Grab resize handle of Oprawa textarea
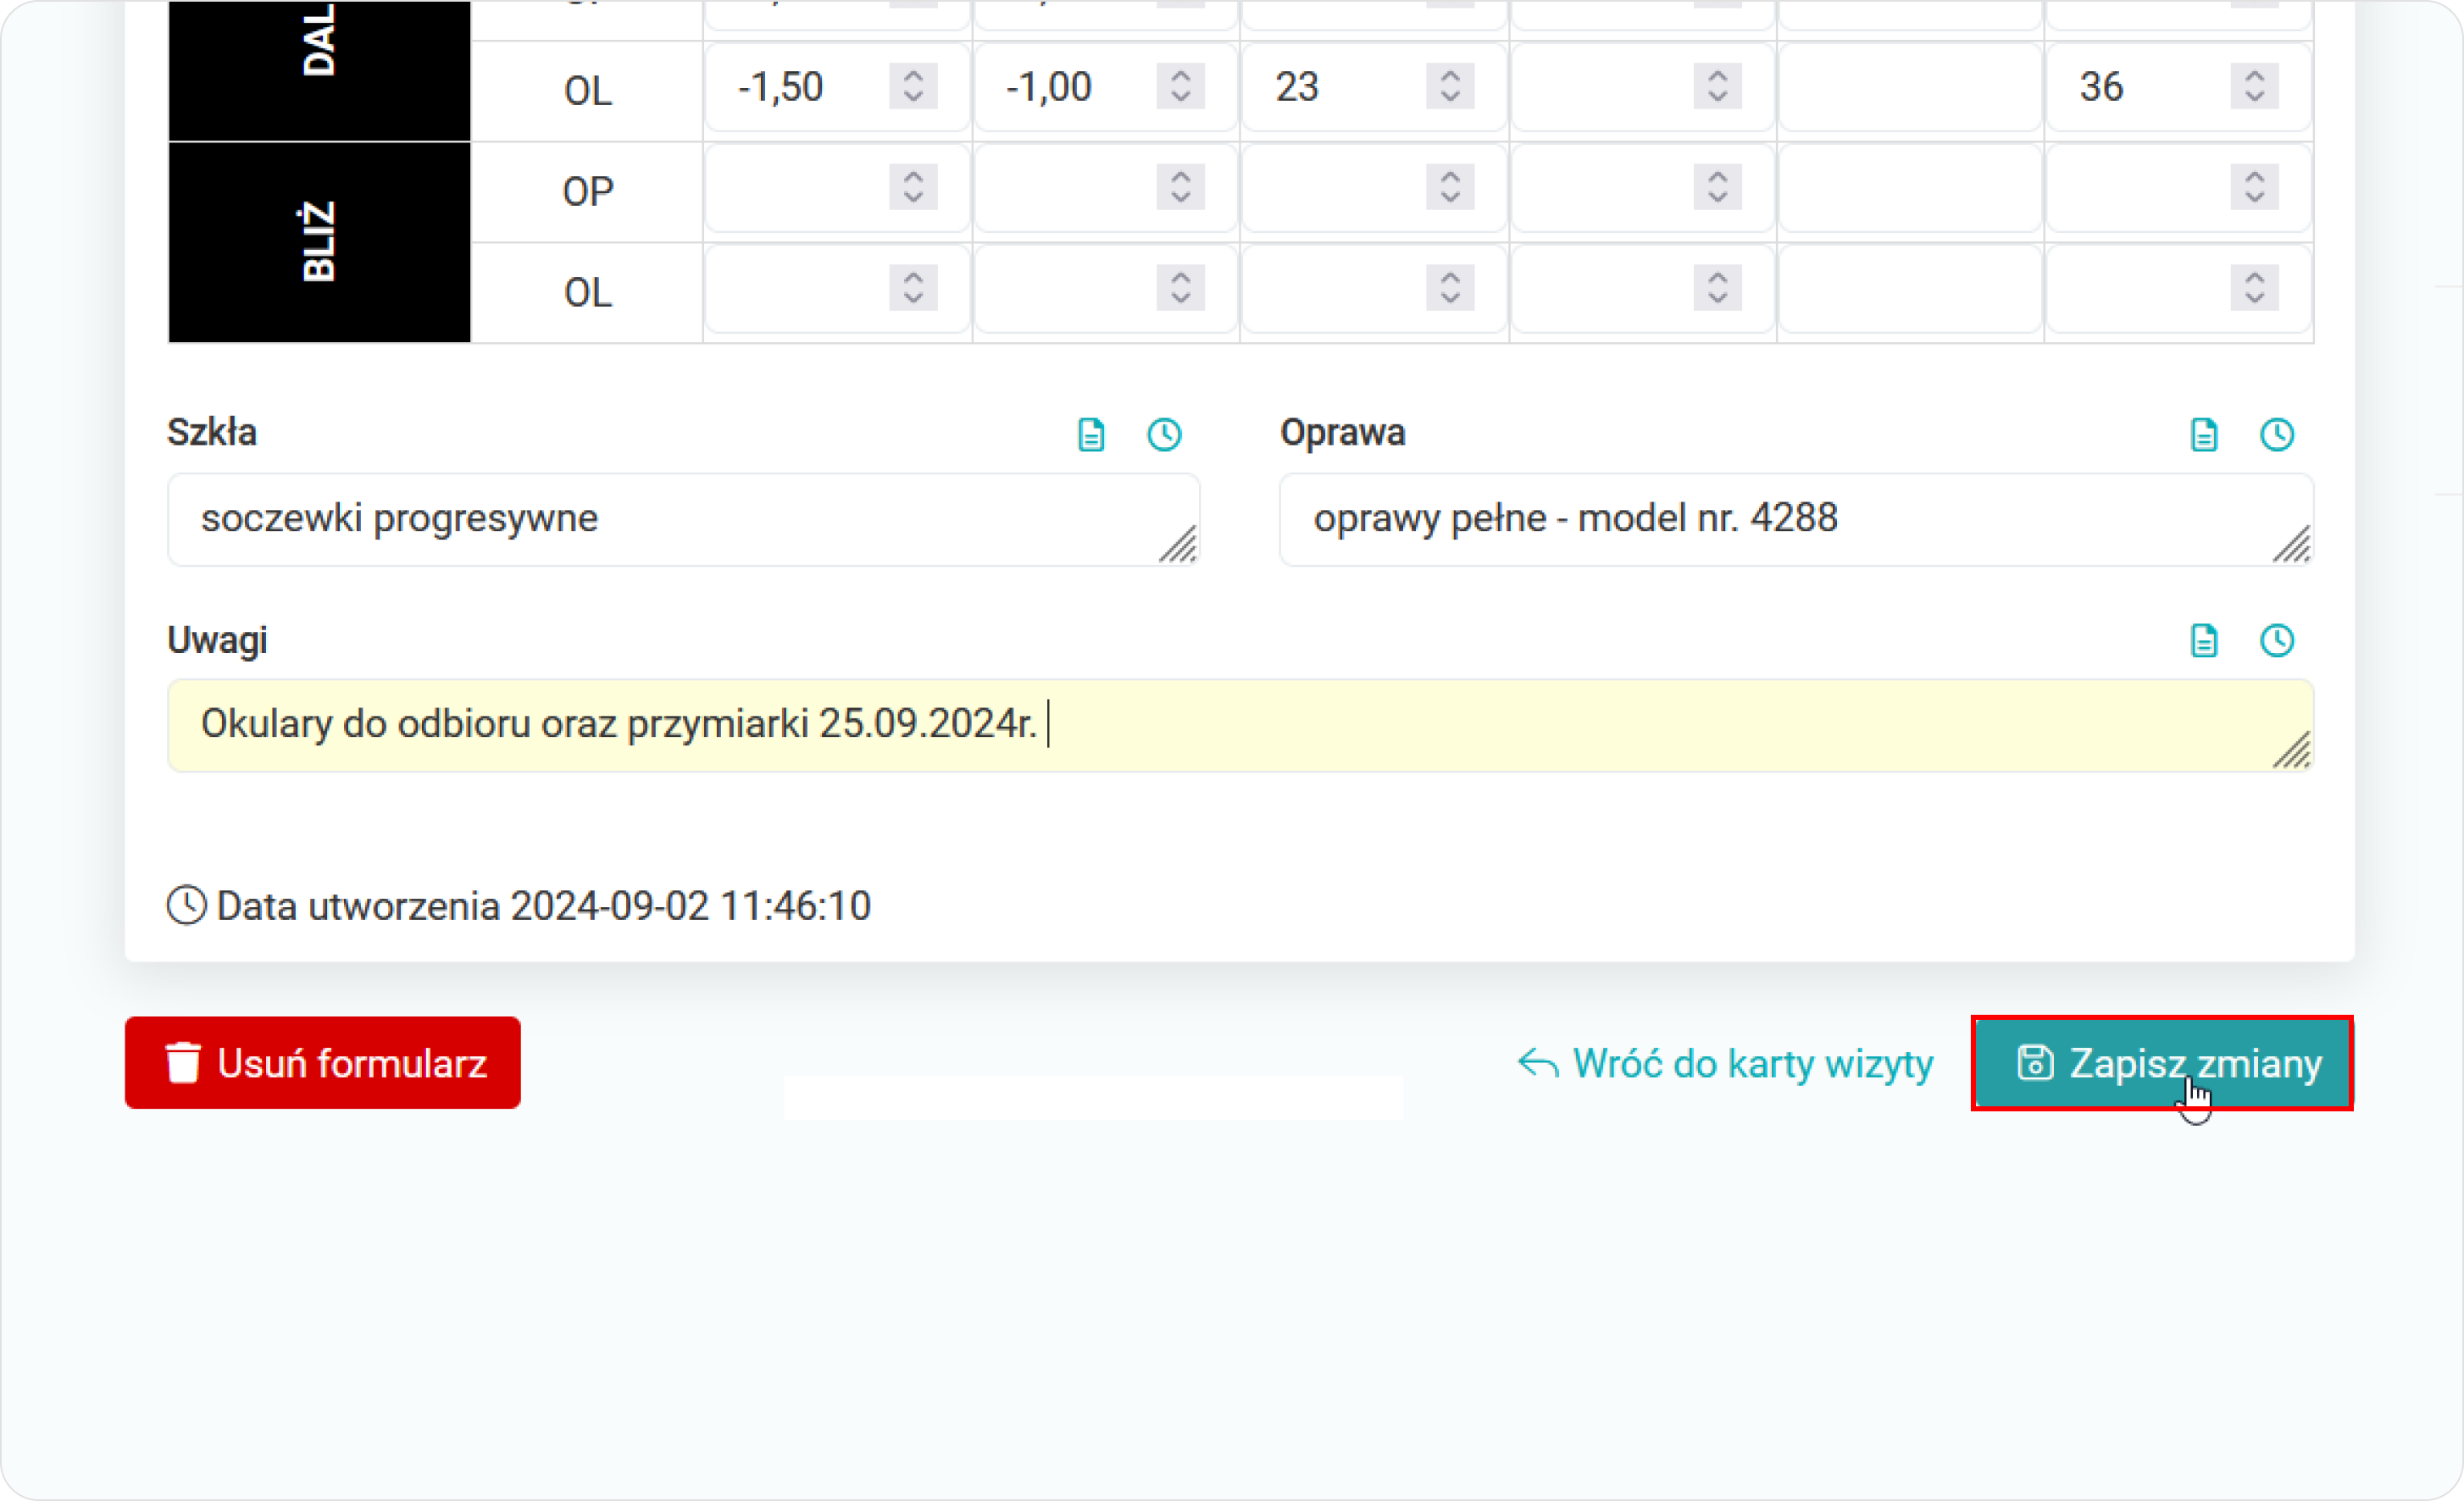Viewport: 2464px width, 1501px height. point(2291,544)
